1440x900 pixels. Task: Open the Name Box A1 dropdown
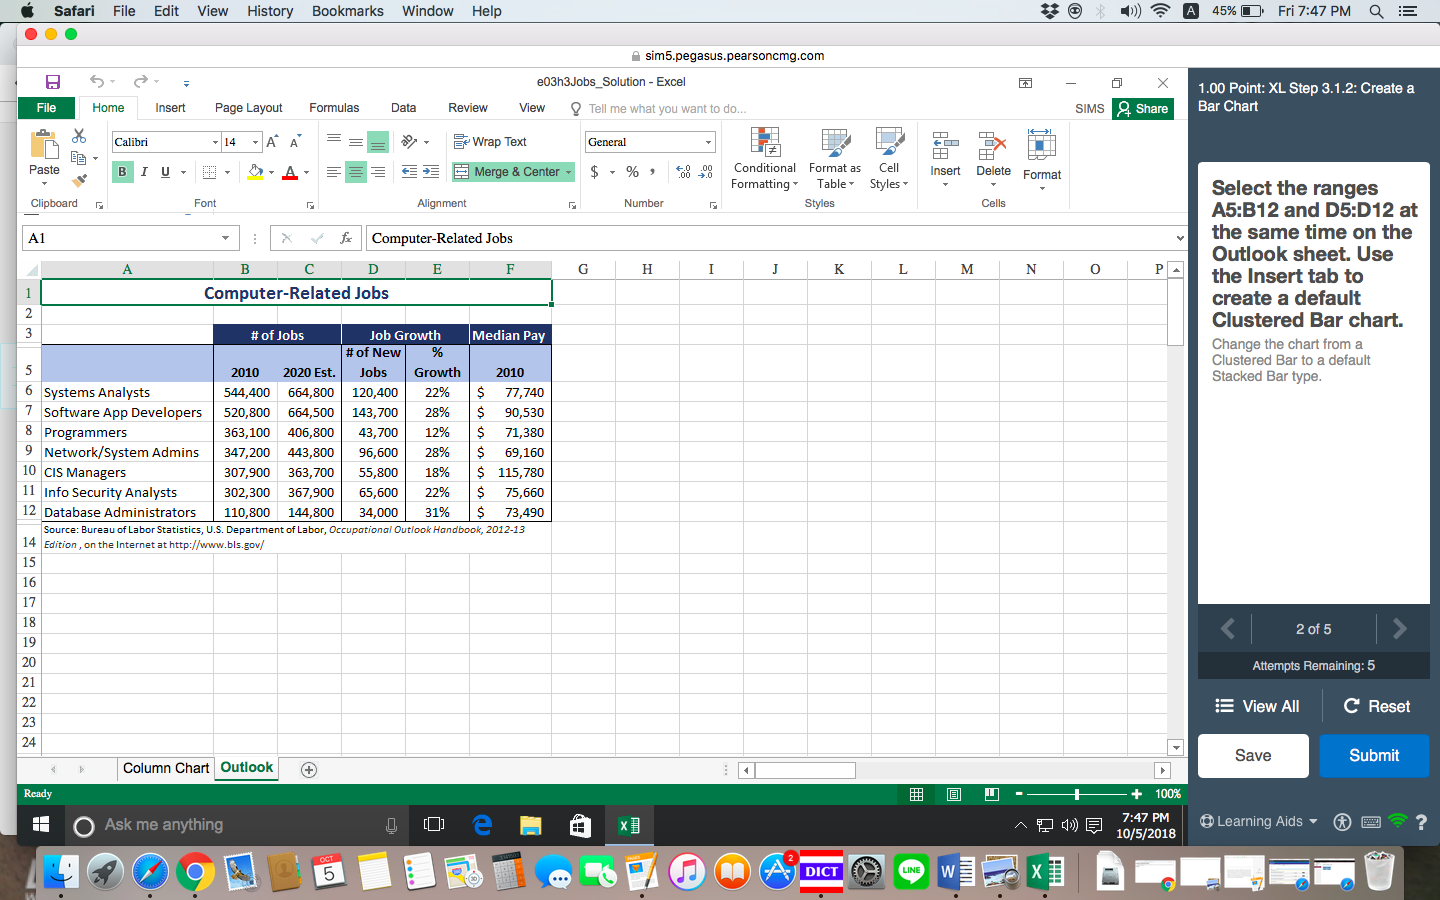point(225,238)
